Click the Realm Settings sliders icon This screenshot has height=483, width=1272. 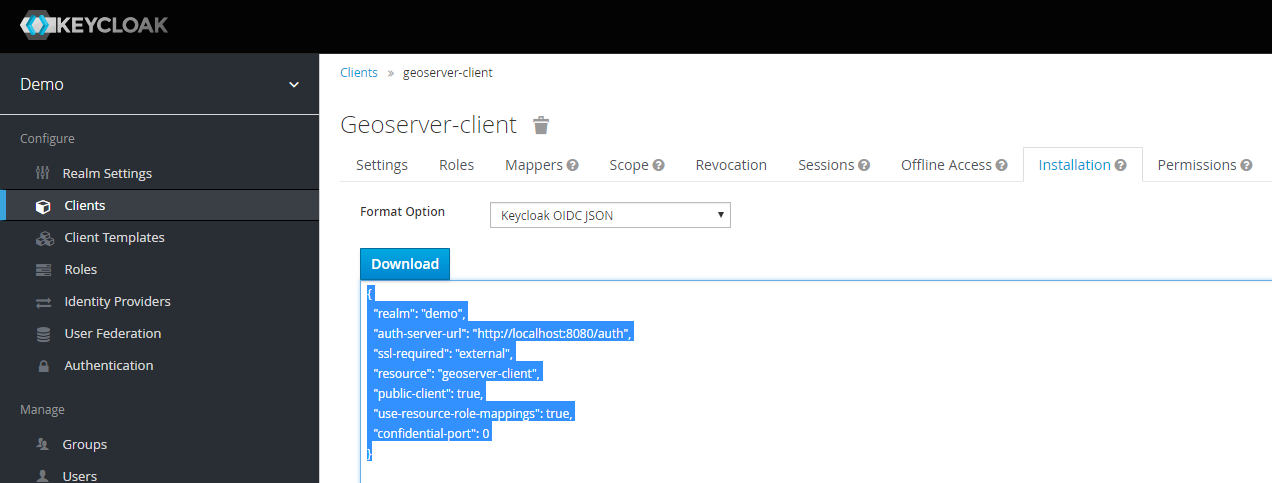(42, 173)
